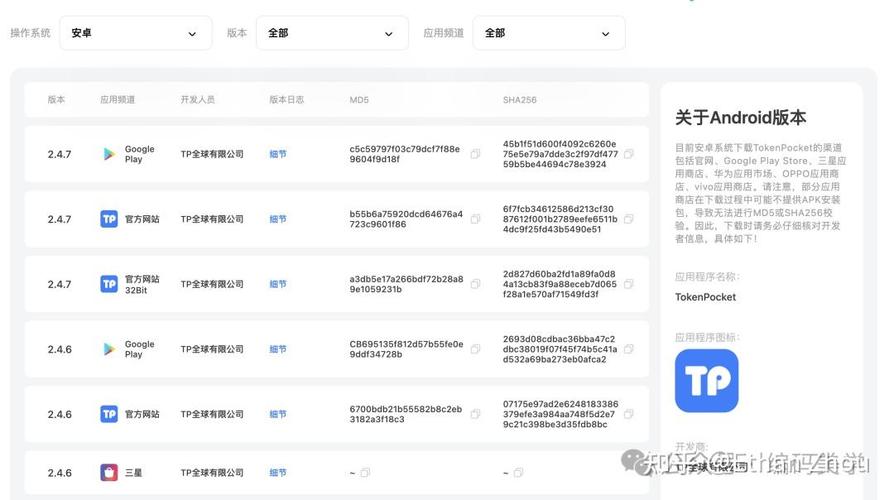
Task: Open the 应用频道 filter dropdown
Action: click(548, 33)
